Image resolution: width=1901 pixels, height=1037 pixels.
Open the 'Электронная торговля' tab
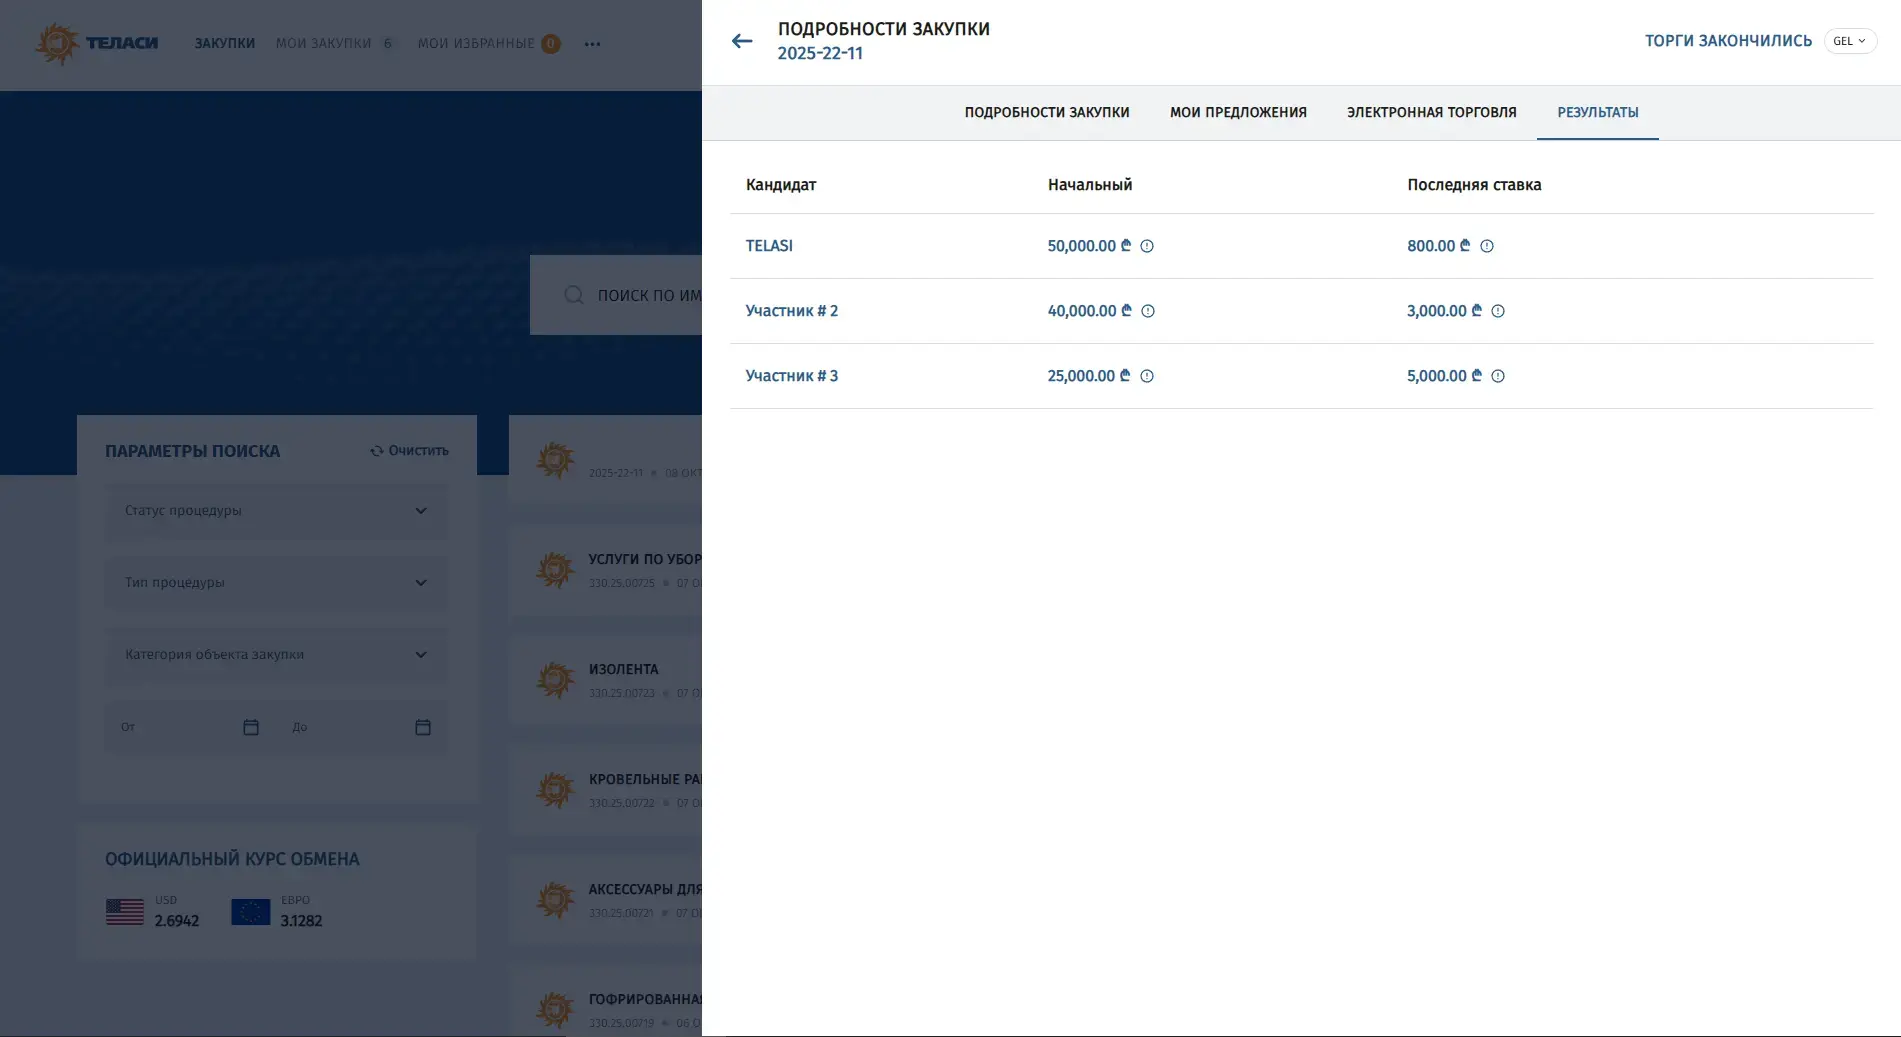[x=1431, y=113]
